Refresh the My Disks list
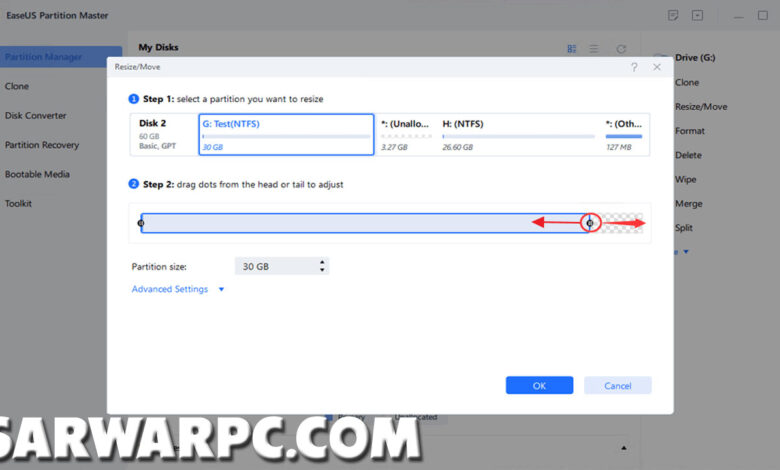 (621, 49)
